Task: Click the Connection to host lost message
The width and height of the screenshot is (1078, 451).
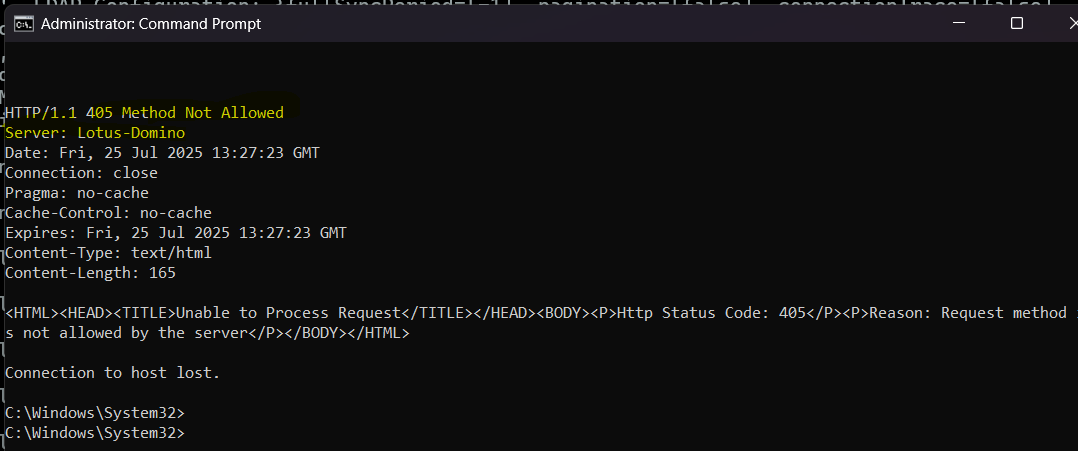Action: click(113, 373)
